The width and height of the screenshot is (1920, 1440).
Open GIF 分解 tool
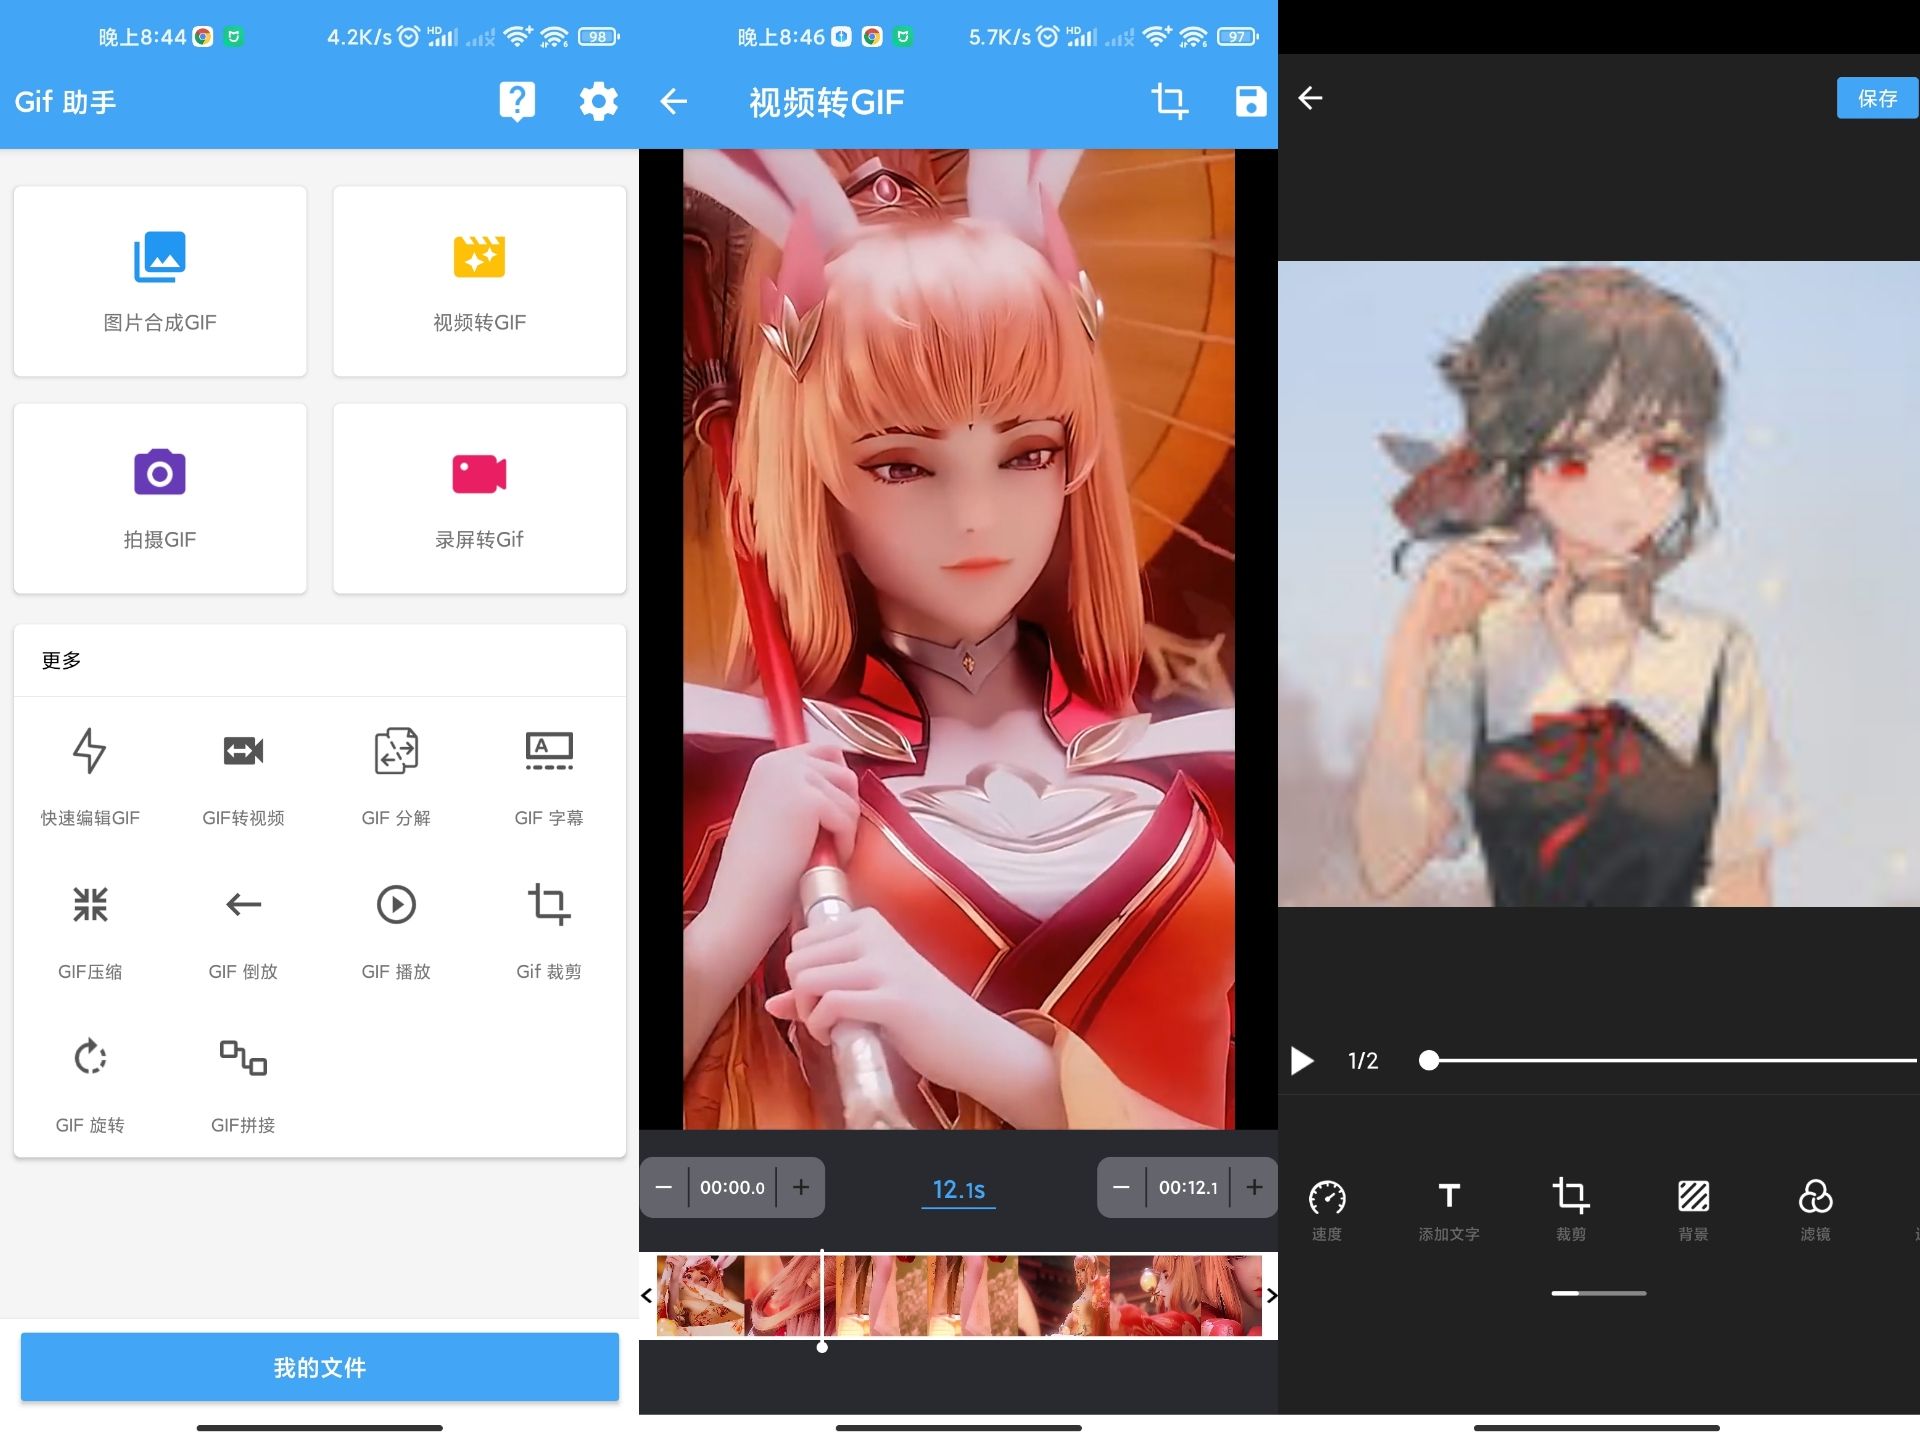396,776
